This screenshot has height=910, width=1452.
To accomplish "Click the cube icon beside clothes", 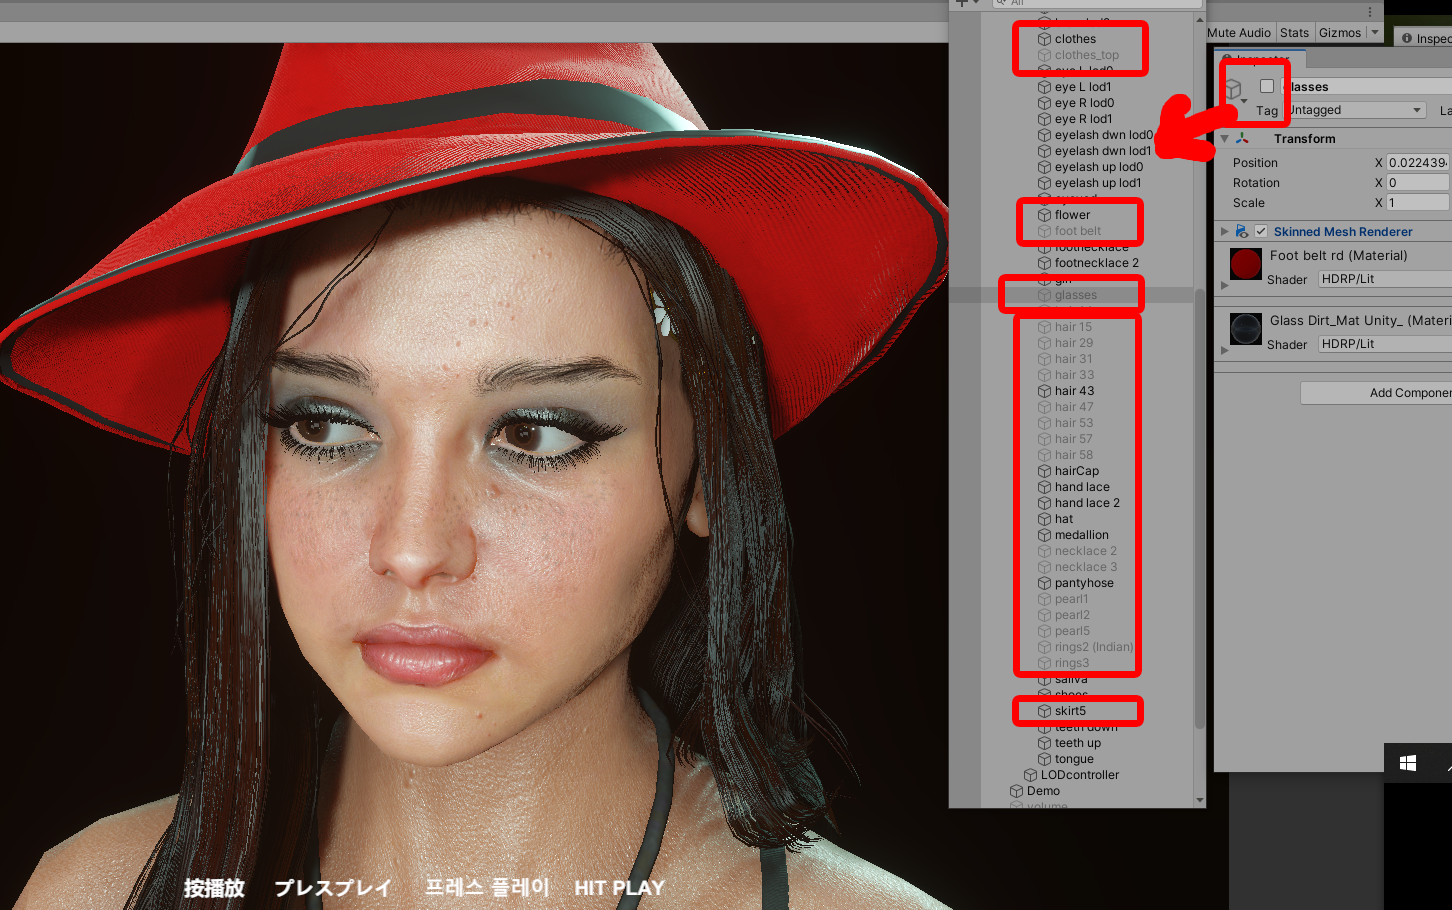I will [1044, 39].
